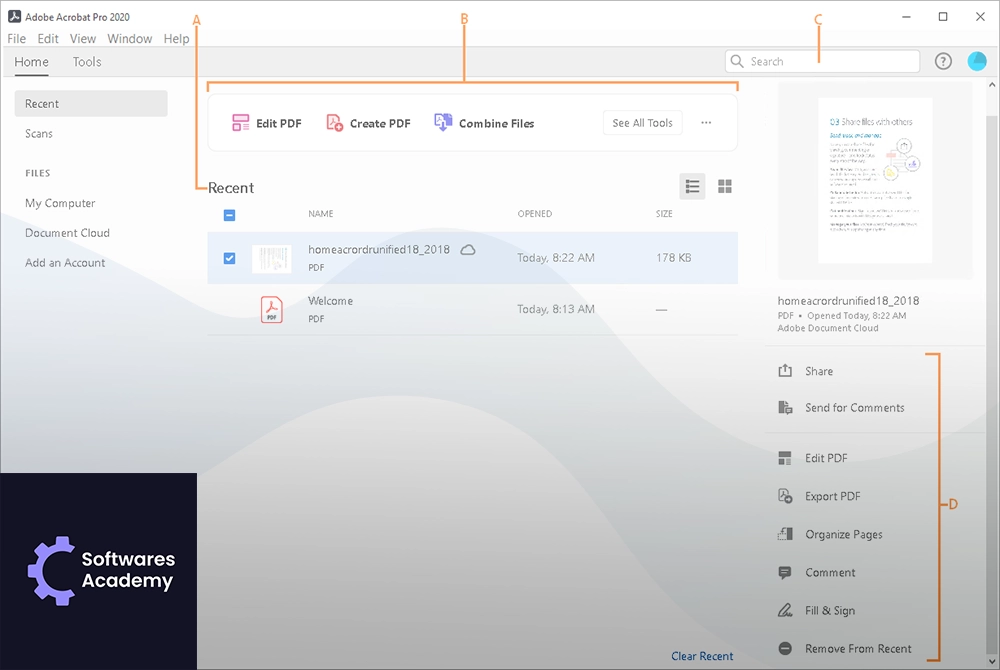Open the three-dot more tools menu

coord(706,122)
